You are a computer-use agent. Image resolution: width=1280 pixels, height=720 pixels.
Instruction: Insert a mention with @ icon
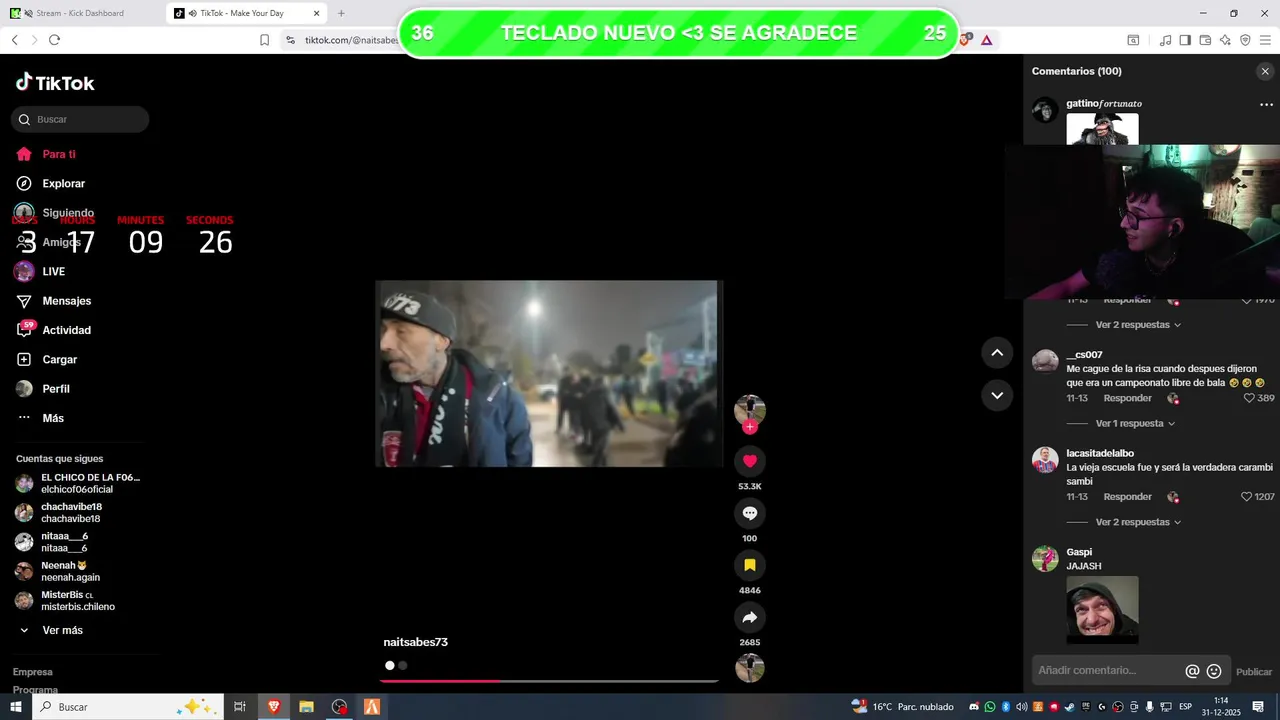click(x=1192, y=671)
